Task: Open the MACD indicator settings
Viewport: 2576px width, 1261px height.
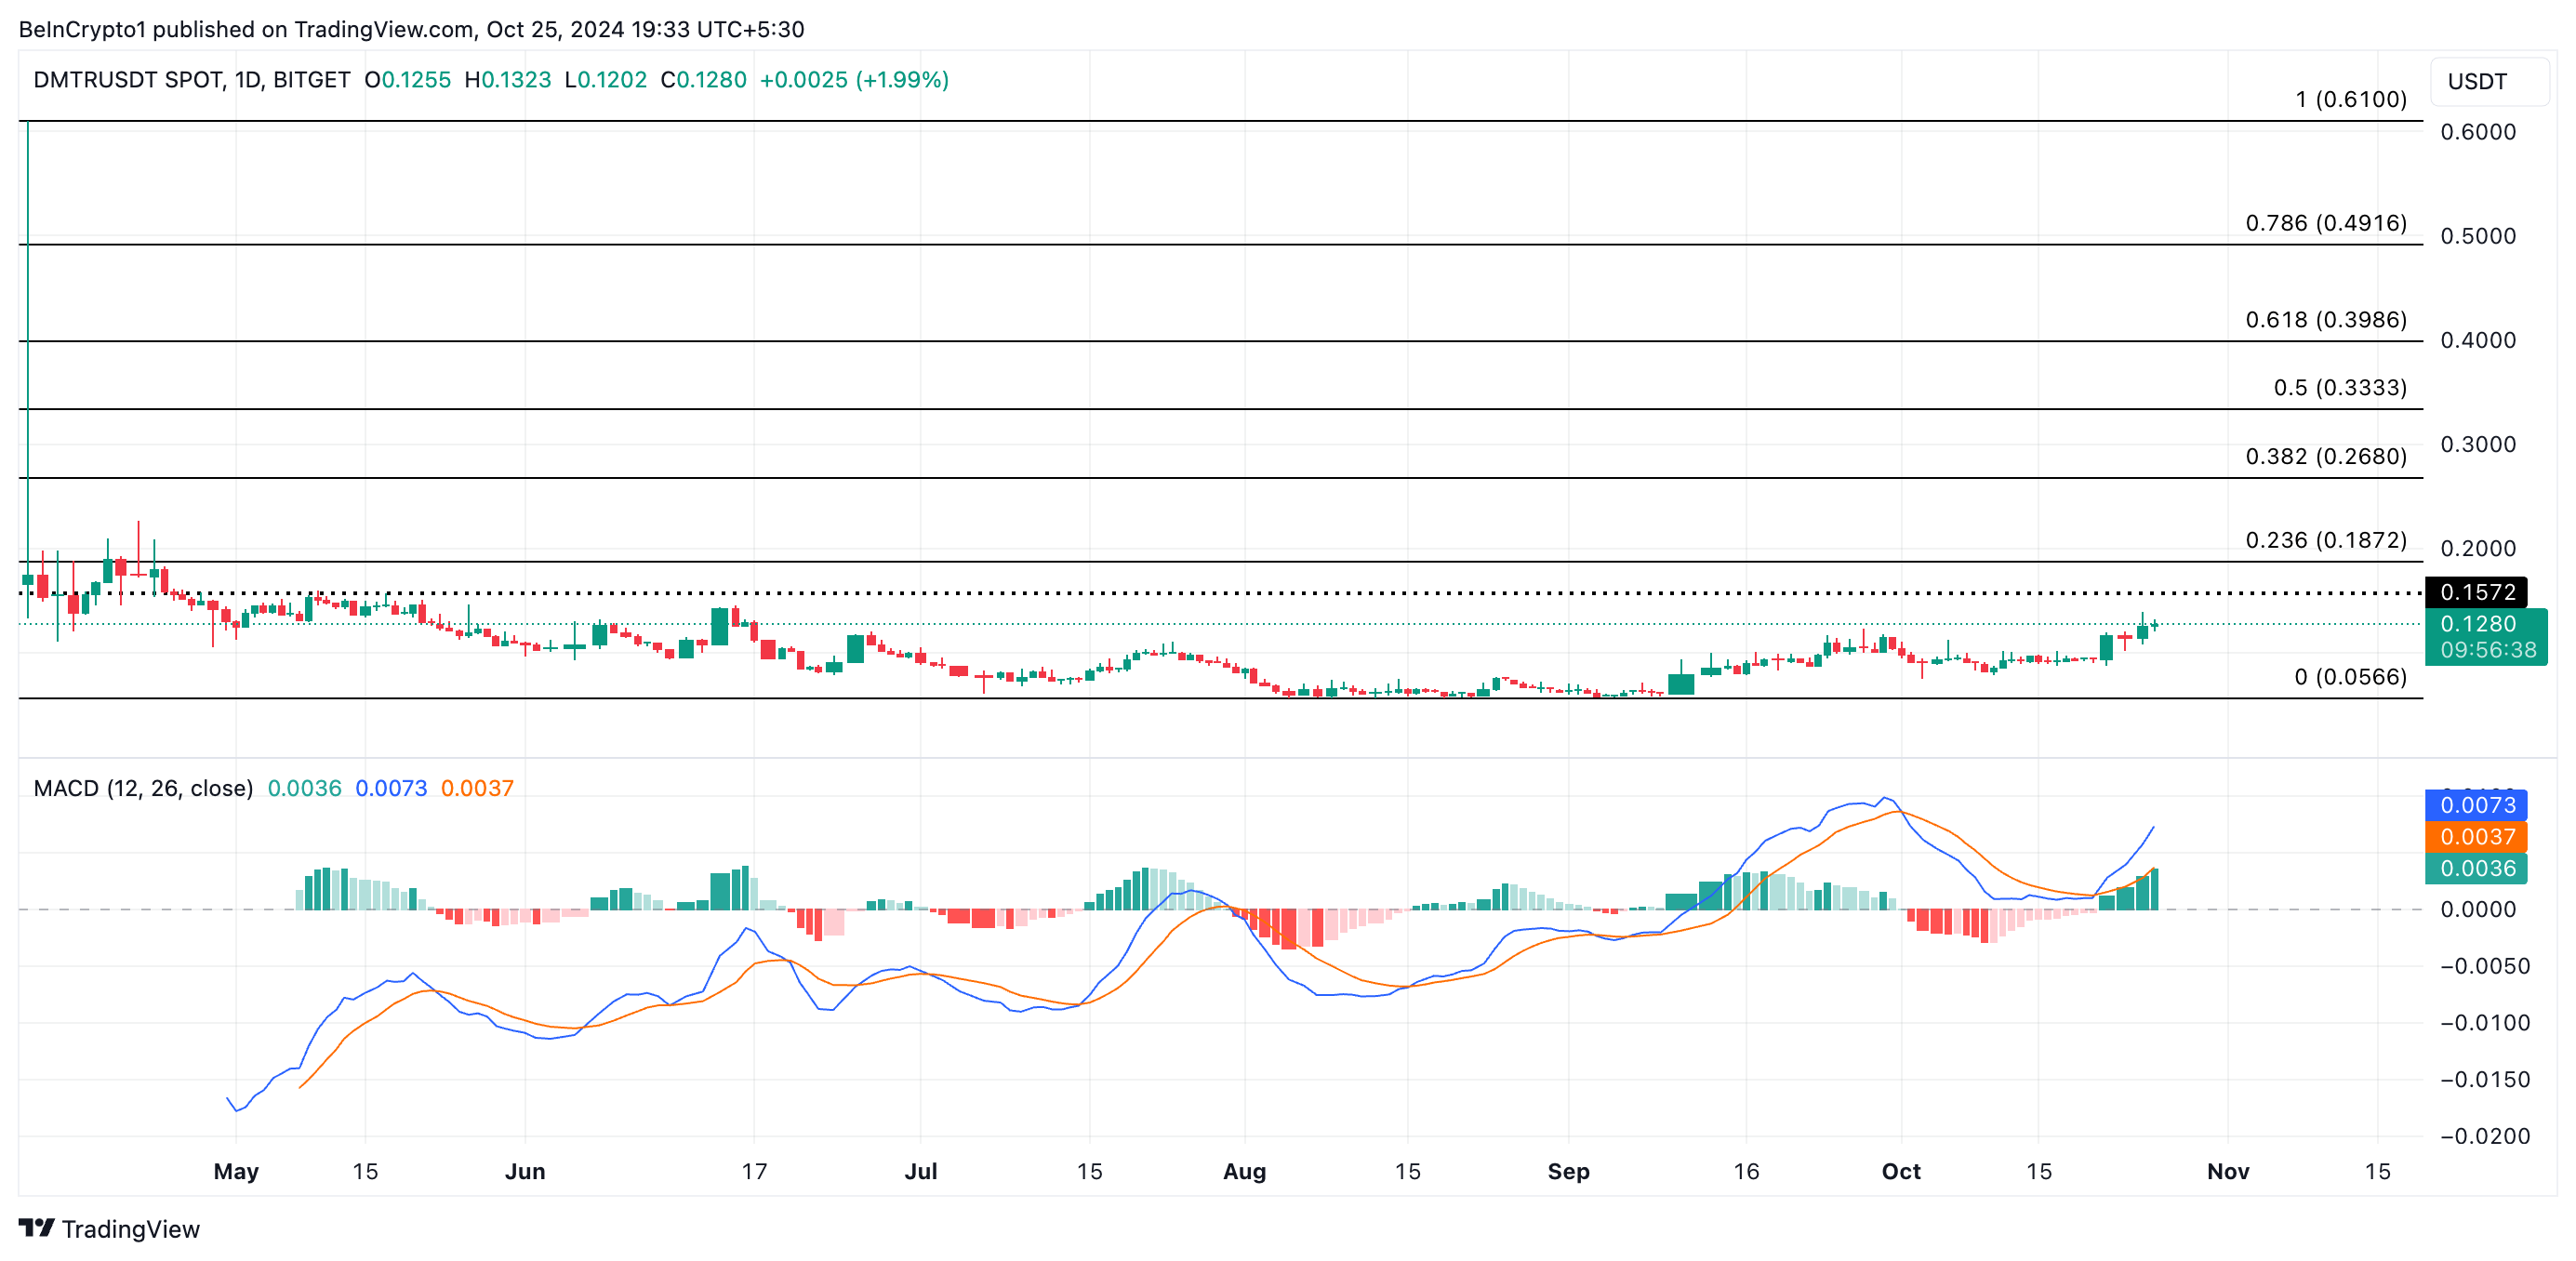Action: click(143, 788)
